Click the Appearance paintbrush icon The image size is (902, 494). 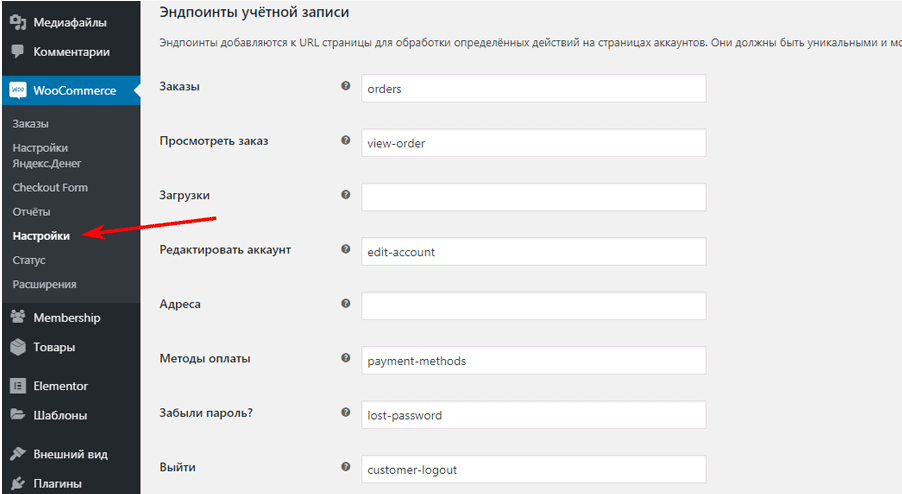[18, 454]
